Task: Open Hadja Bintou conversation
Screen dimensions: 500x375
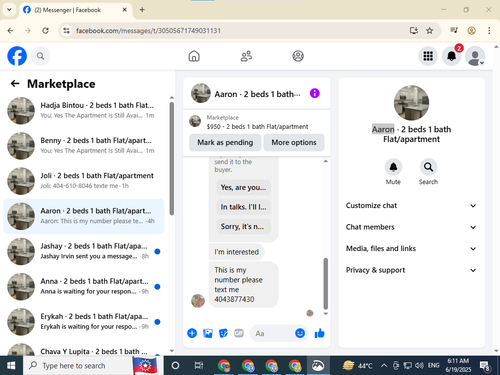Action: [x=83, y=110]
